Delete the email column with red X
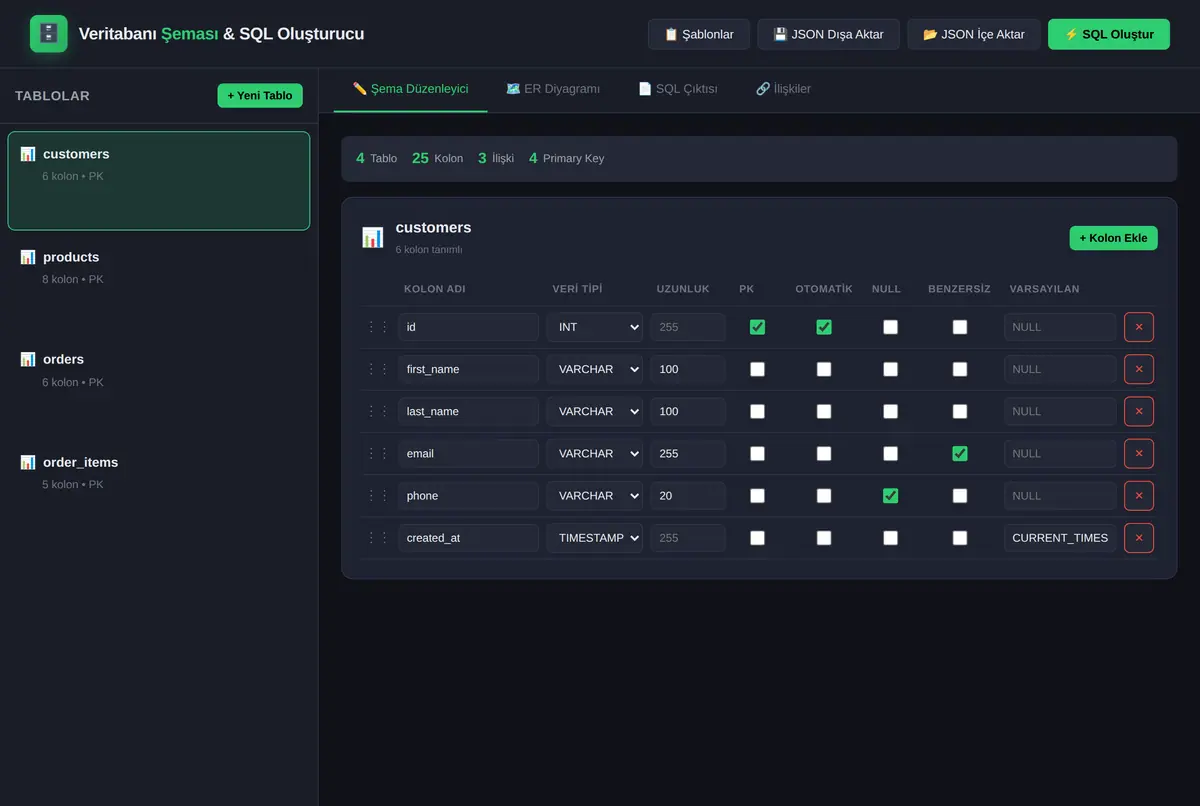Viewport: 1200px width, 806px height. (x=1139, y=454)
